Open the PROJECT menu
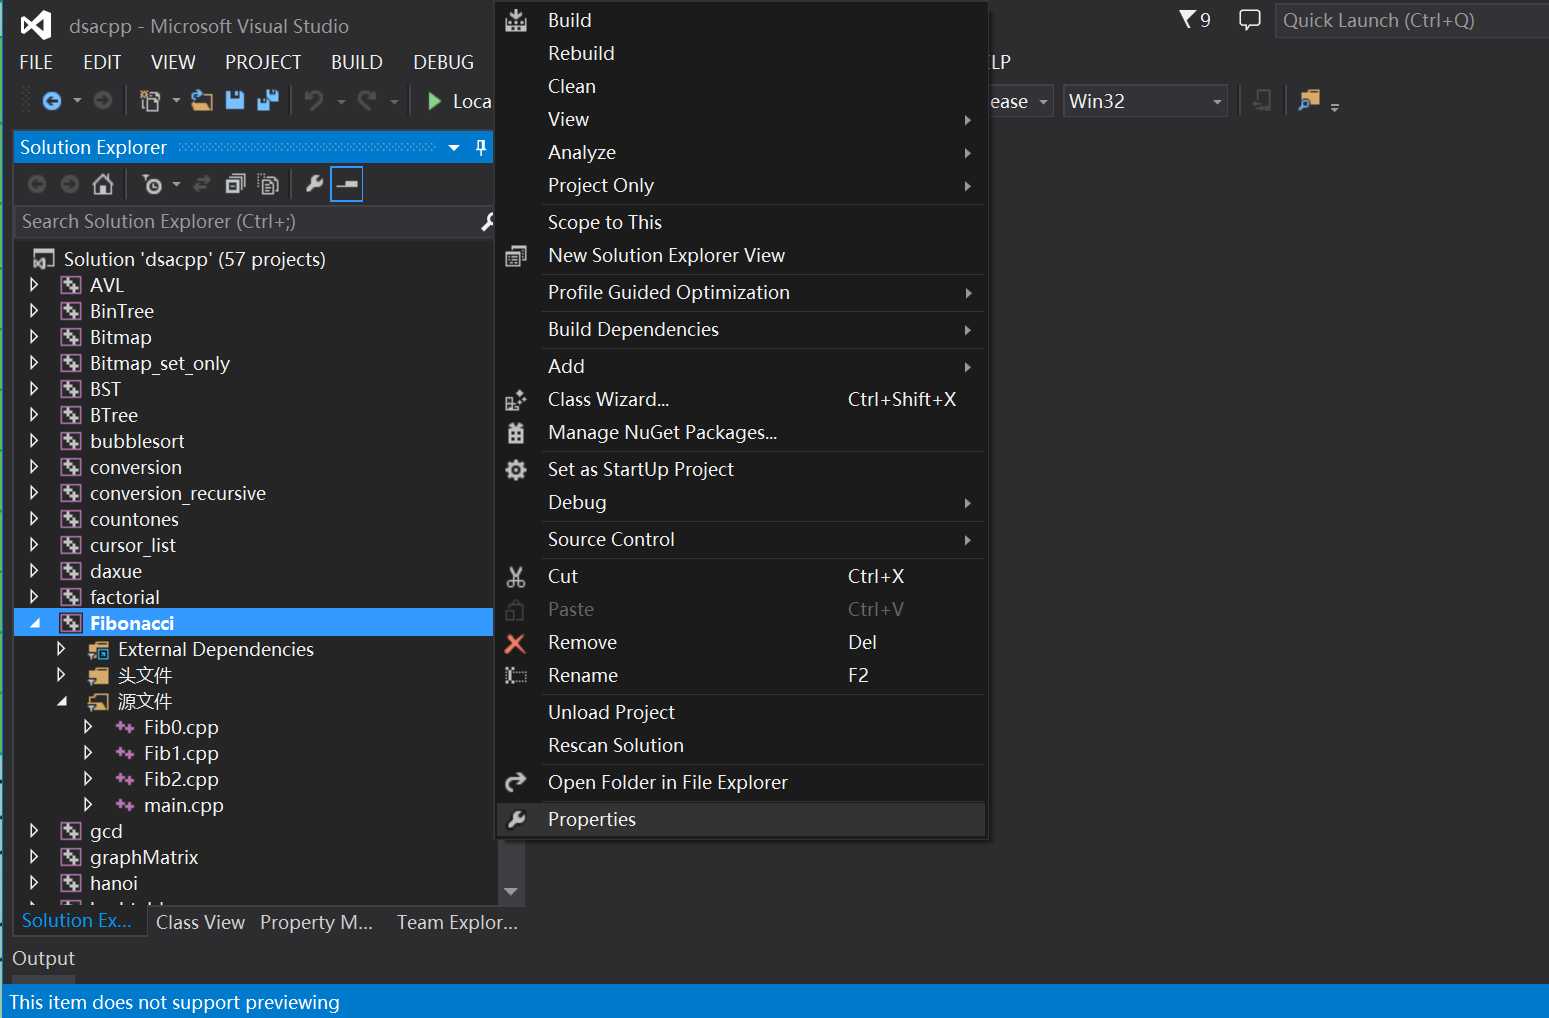The height and width of the screenshot is (1018, 1549). click(263, 62)
